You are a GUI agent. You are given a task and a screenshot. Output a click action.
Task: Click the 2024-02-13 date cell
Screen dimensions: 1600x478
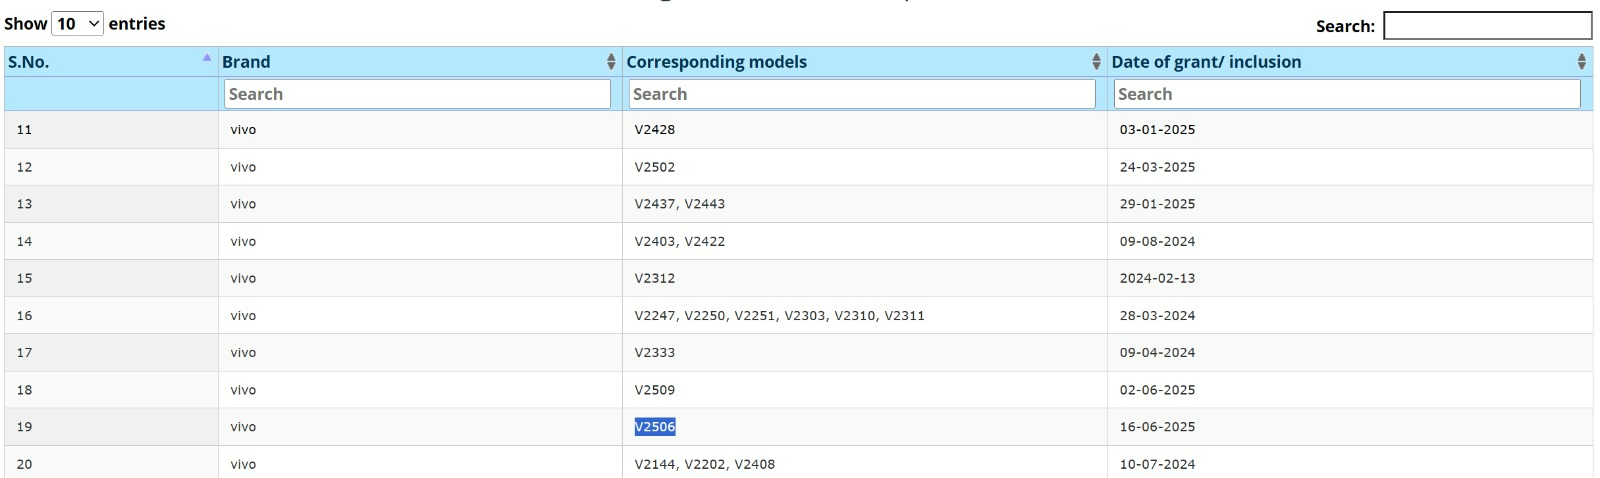(x=1157, y=278)
